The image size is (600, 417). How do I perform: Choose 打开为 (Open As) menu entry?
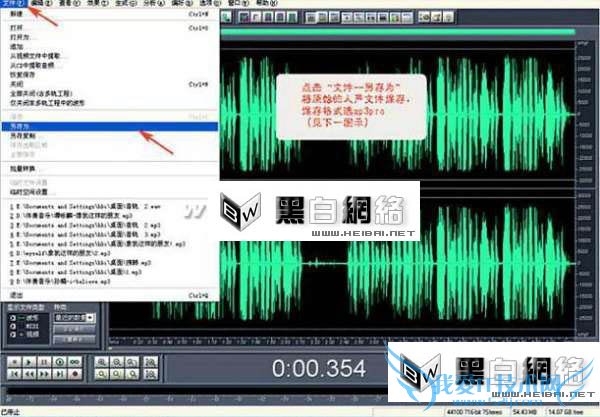pyautogui.click(x=110, y=37)
